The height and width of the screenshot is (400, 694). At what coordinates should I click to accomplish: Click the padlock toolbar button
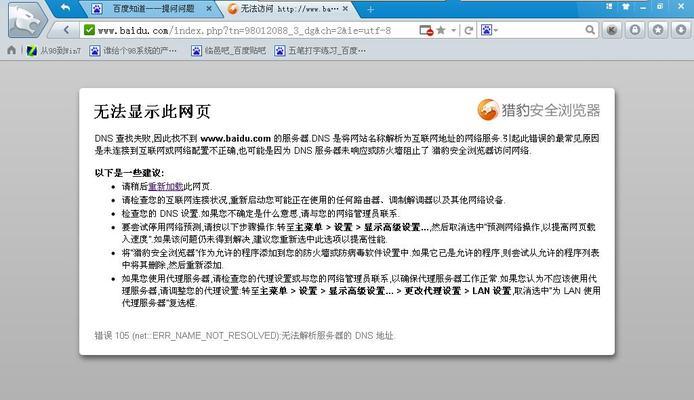[635, 30]
